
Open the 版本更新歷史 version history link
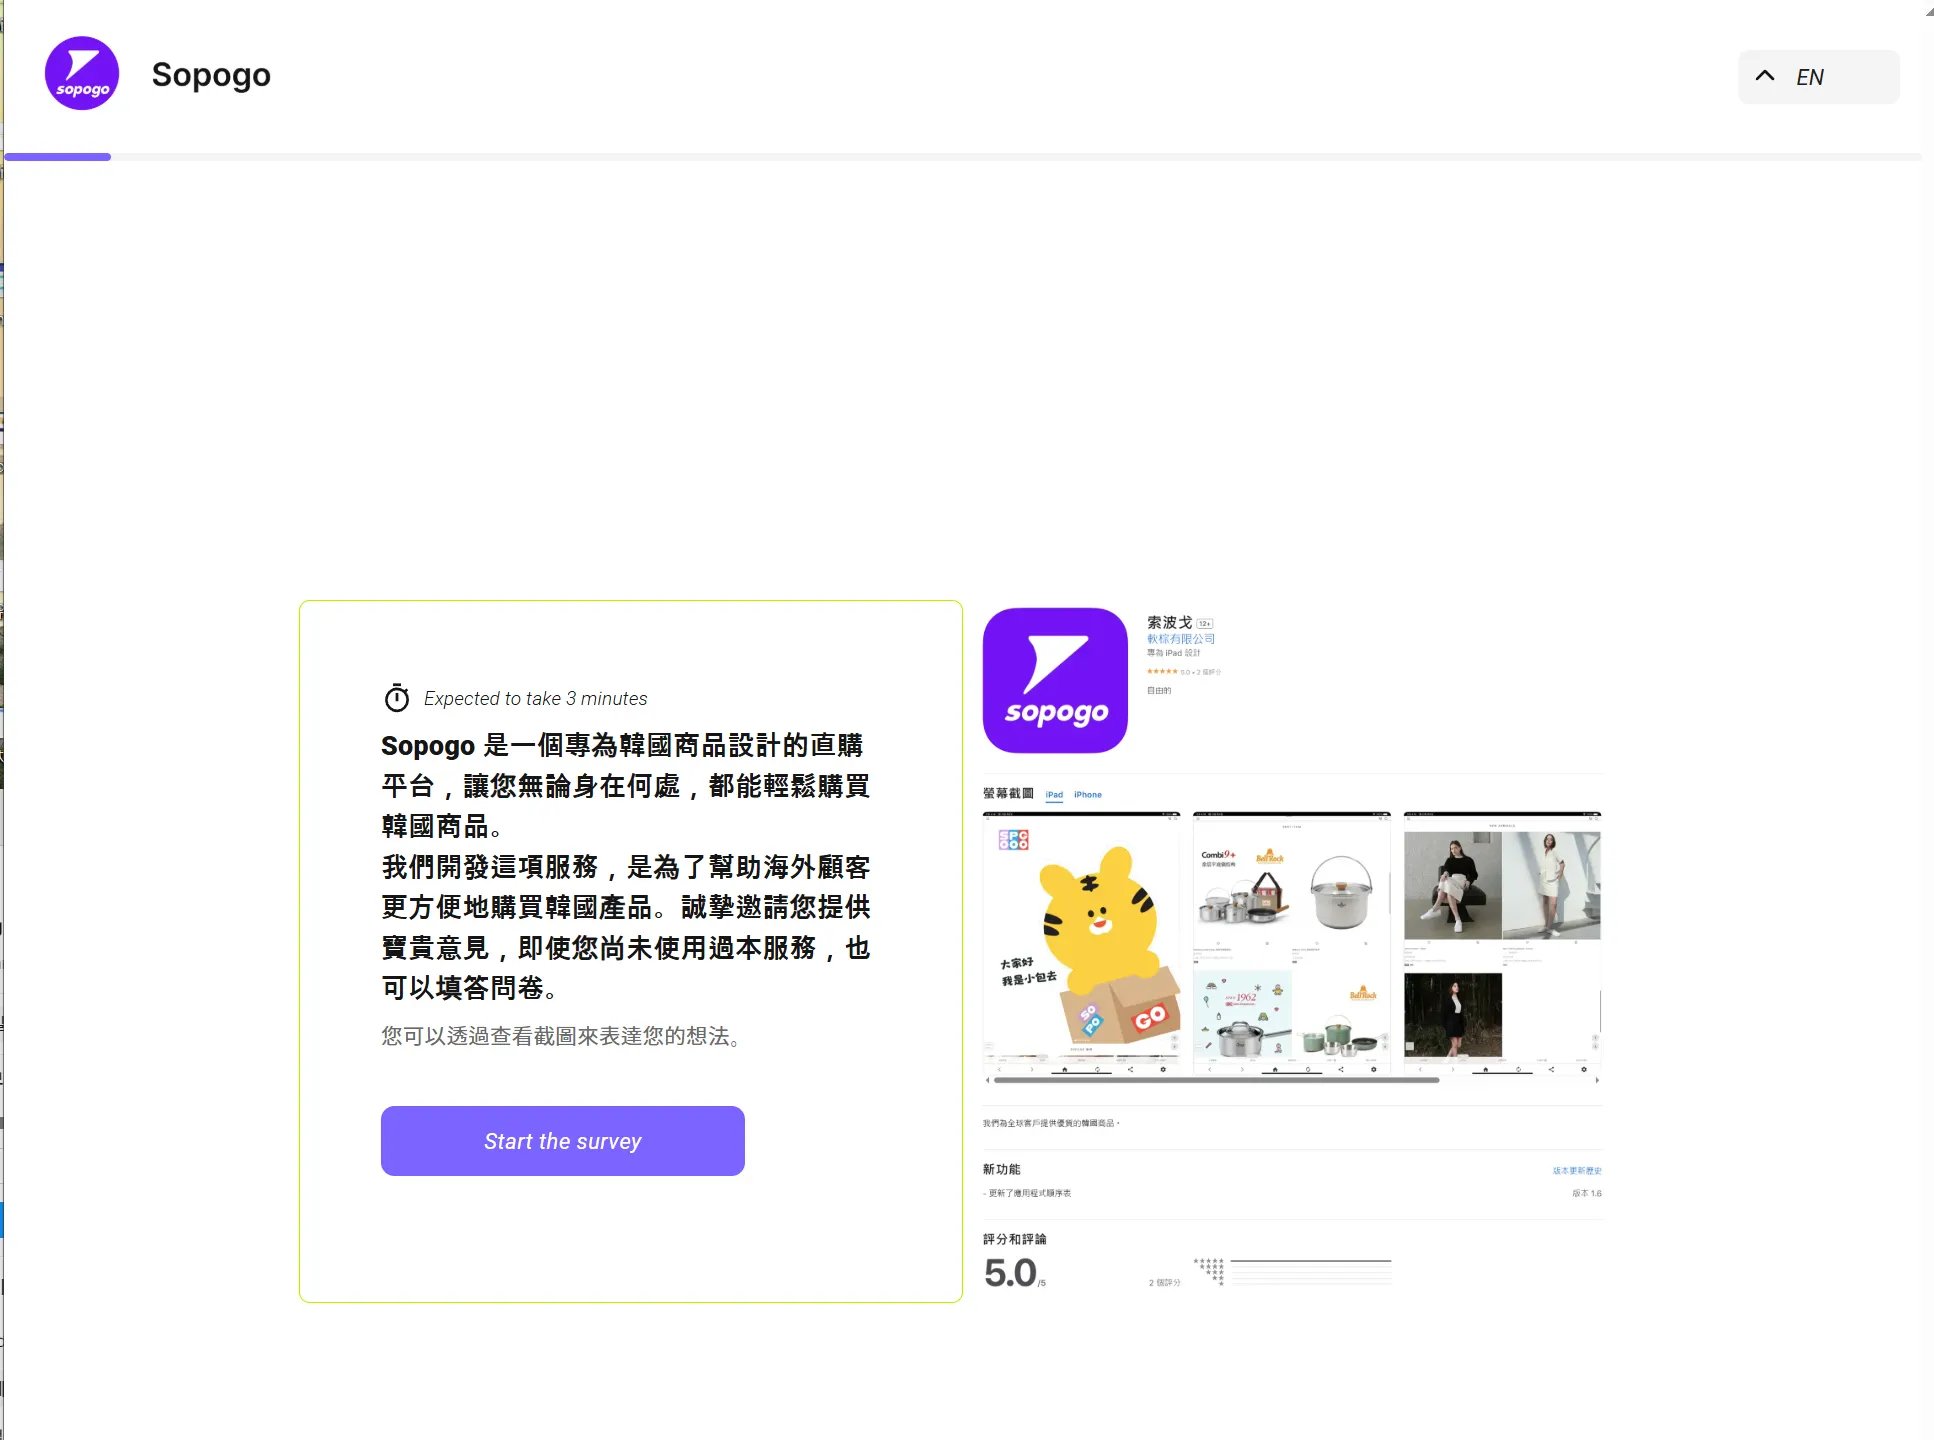pos(1576,1170)
